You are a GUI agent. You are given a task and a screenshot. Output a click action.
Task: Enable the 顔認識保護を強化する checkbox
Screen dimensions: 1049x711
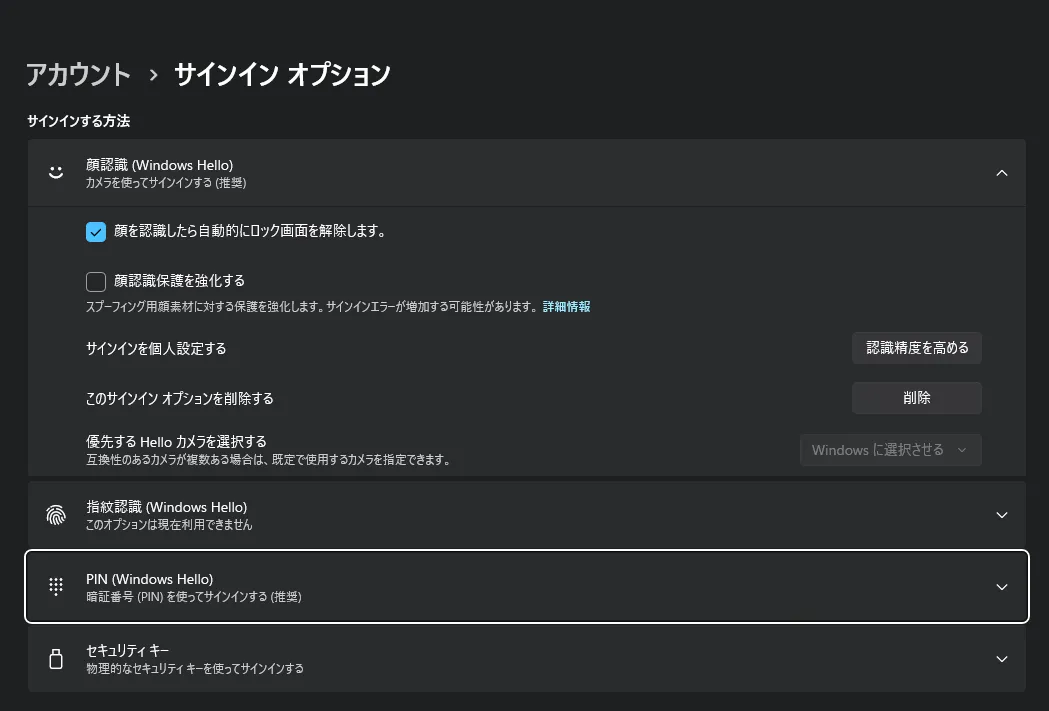(x=95, y=281)
